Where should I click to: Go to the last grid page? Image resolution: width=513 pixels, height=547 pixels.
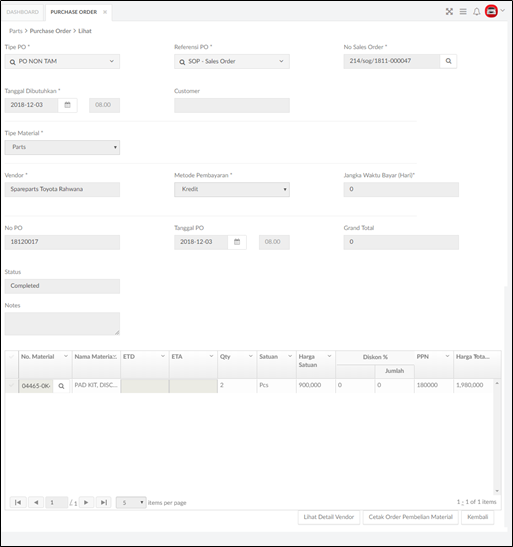[104, 502]
